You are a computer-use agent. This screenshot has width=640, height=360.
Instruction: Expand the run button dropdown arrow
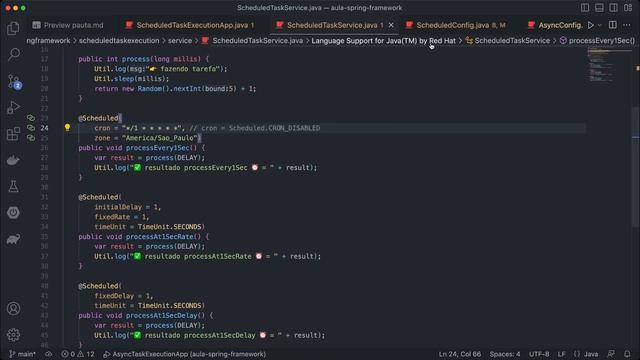[x=600, y=25]
